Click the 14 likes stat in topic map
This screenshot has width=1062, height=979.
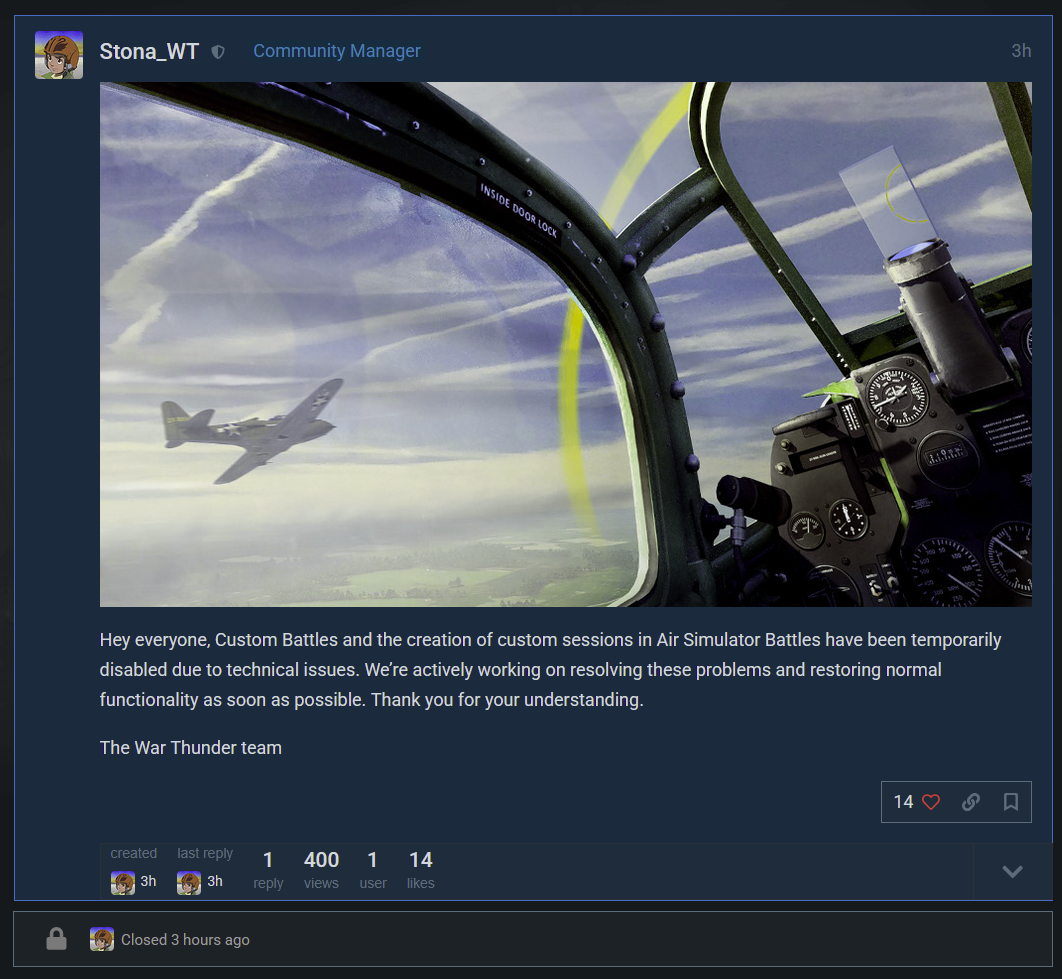coord(421,870)
